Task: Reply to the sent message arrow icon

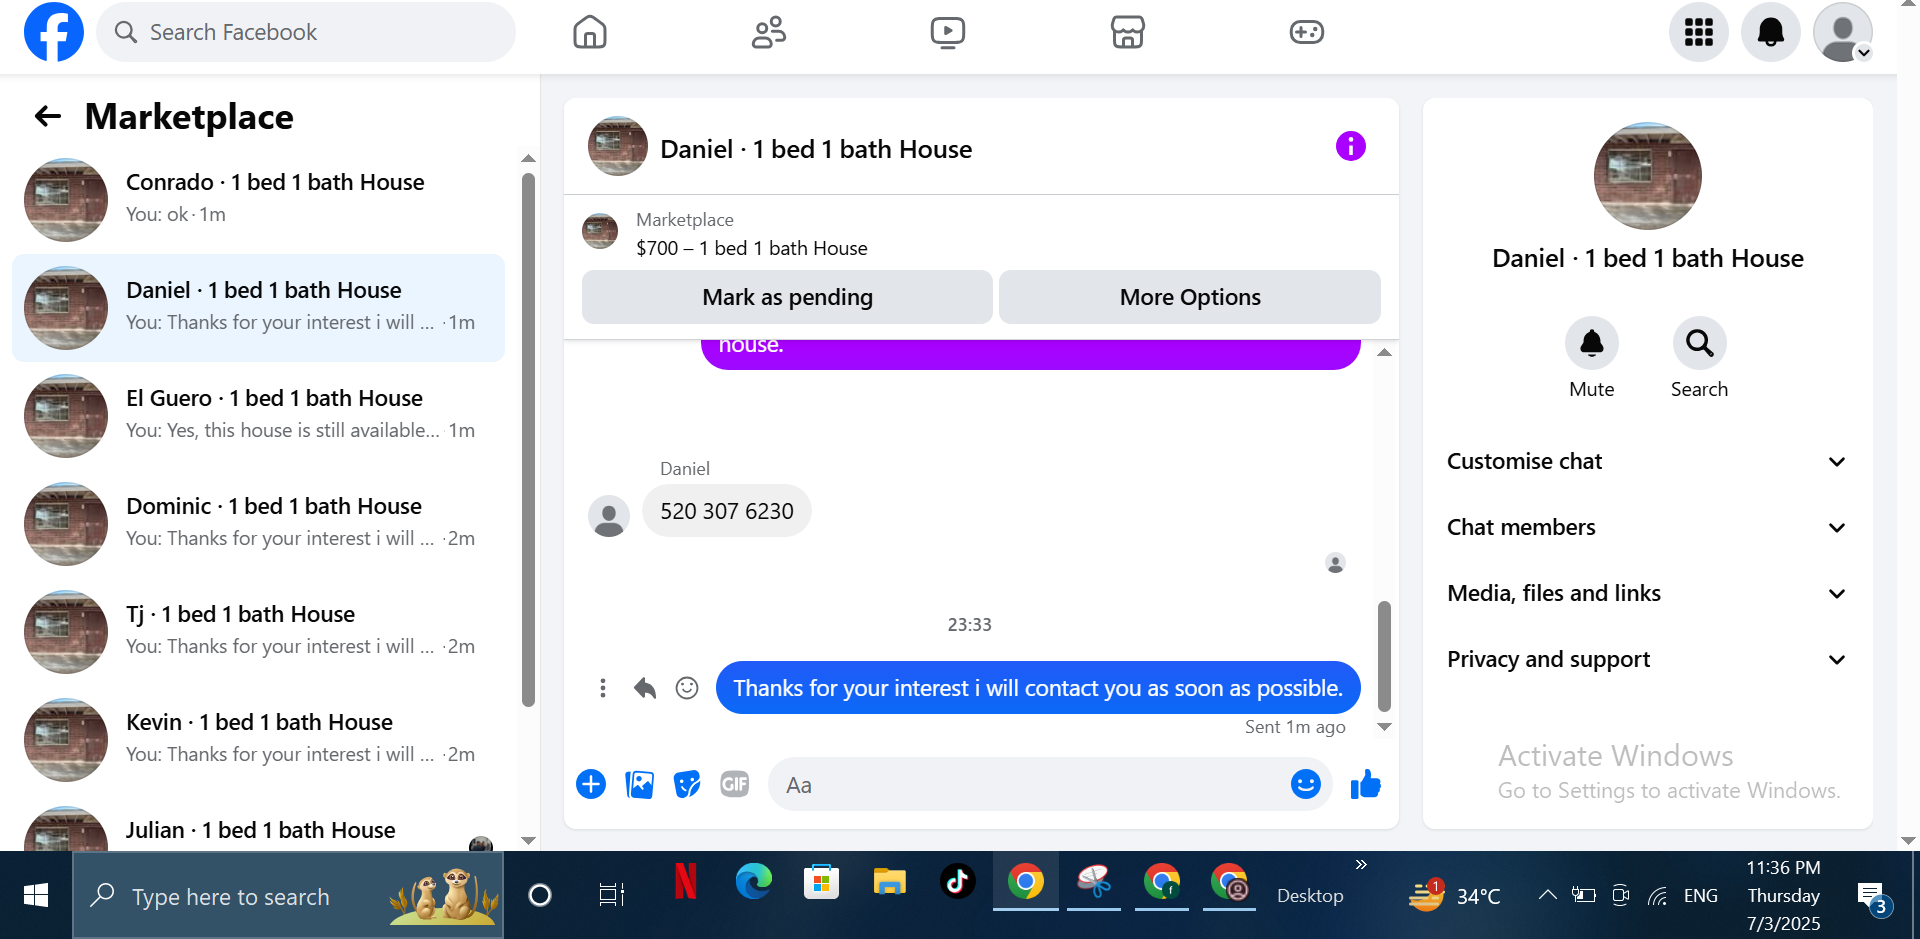Action: pyautogui.click(x=645, y=688)
